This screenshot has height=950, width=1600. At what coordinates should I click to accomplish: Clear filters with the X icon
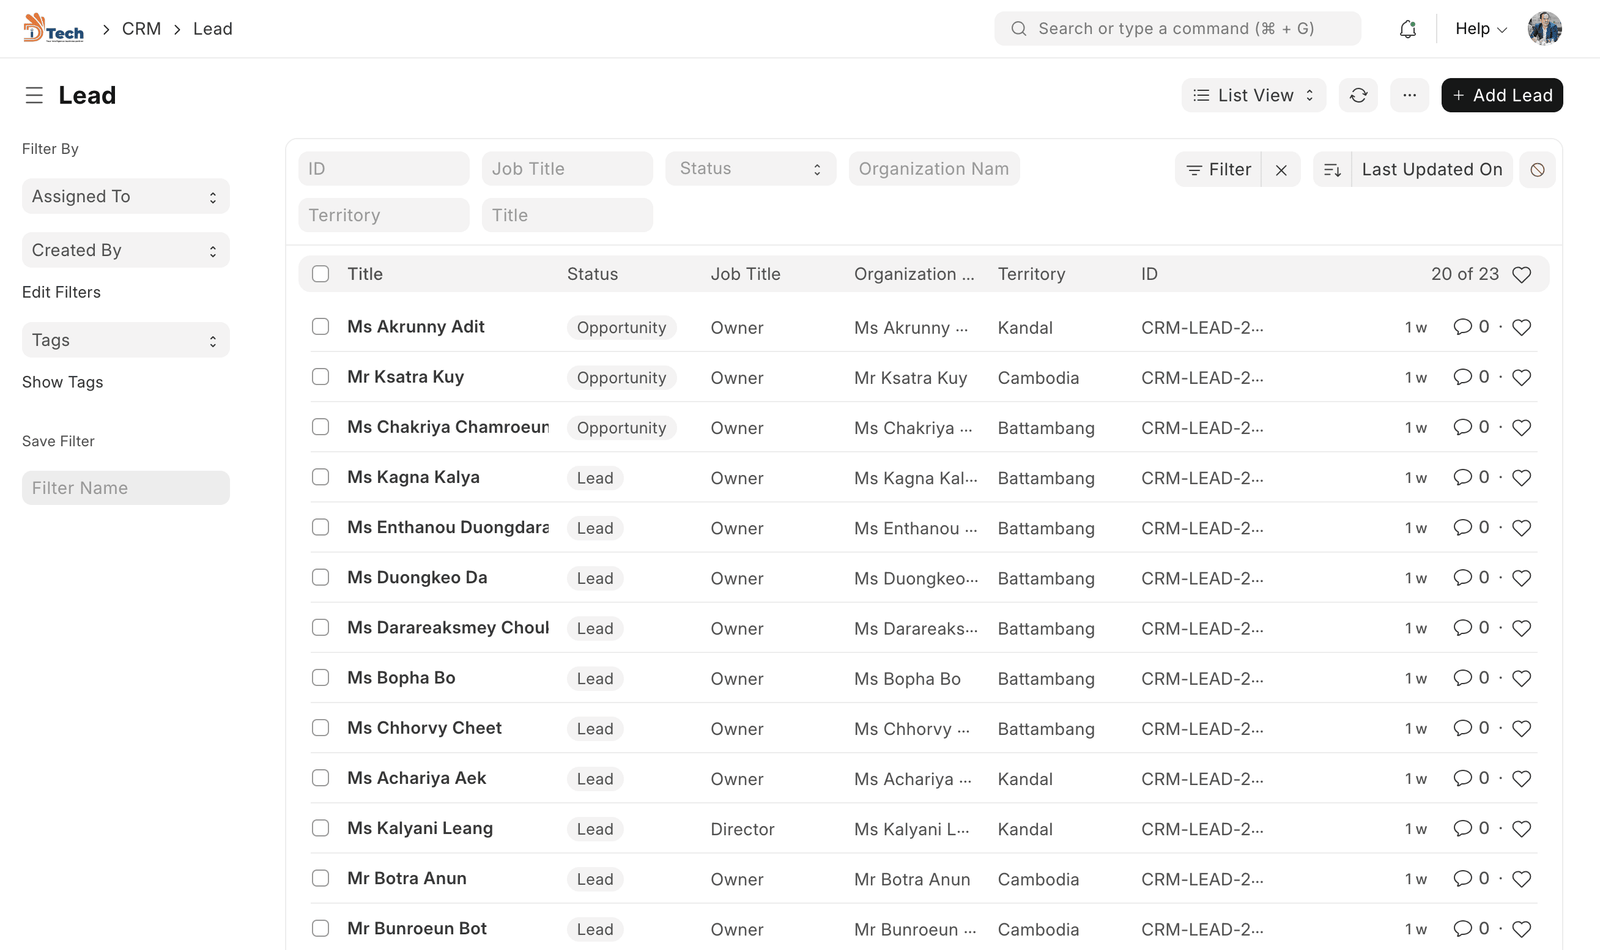[1281, 170]
